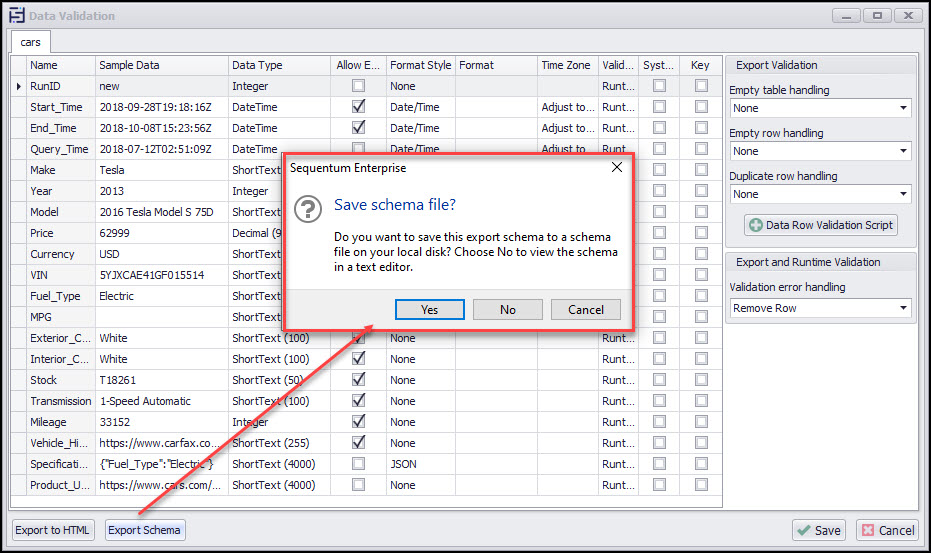Choose No to view schema in editor
931x553 pixels.
pos(508,309)
